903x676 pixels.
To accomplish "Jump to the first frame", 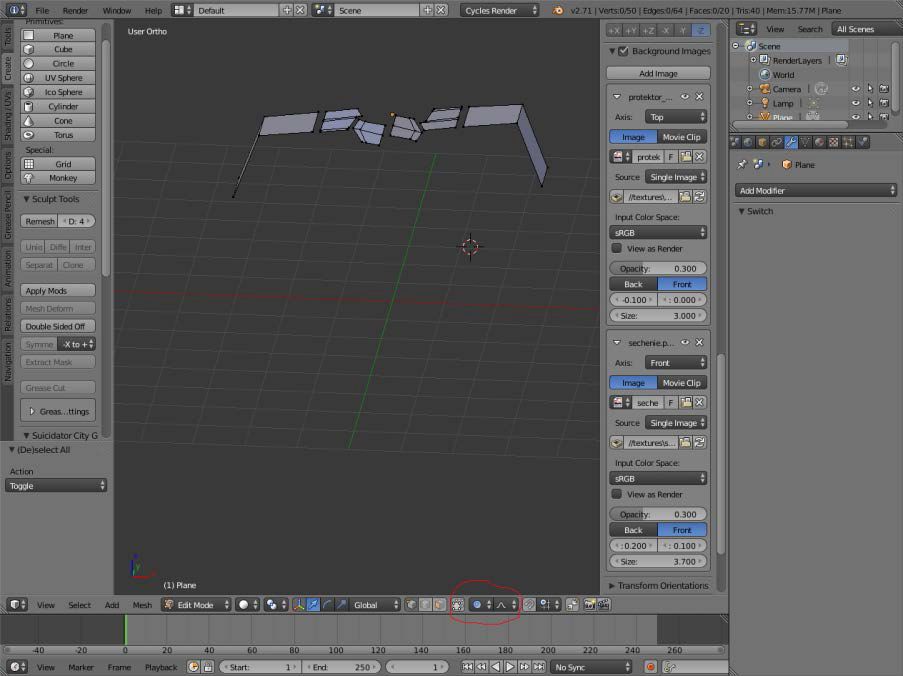I will (468, 667).
